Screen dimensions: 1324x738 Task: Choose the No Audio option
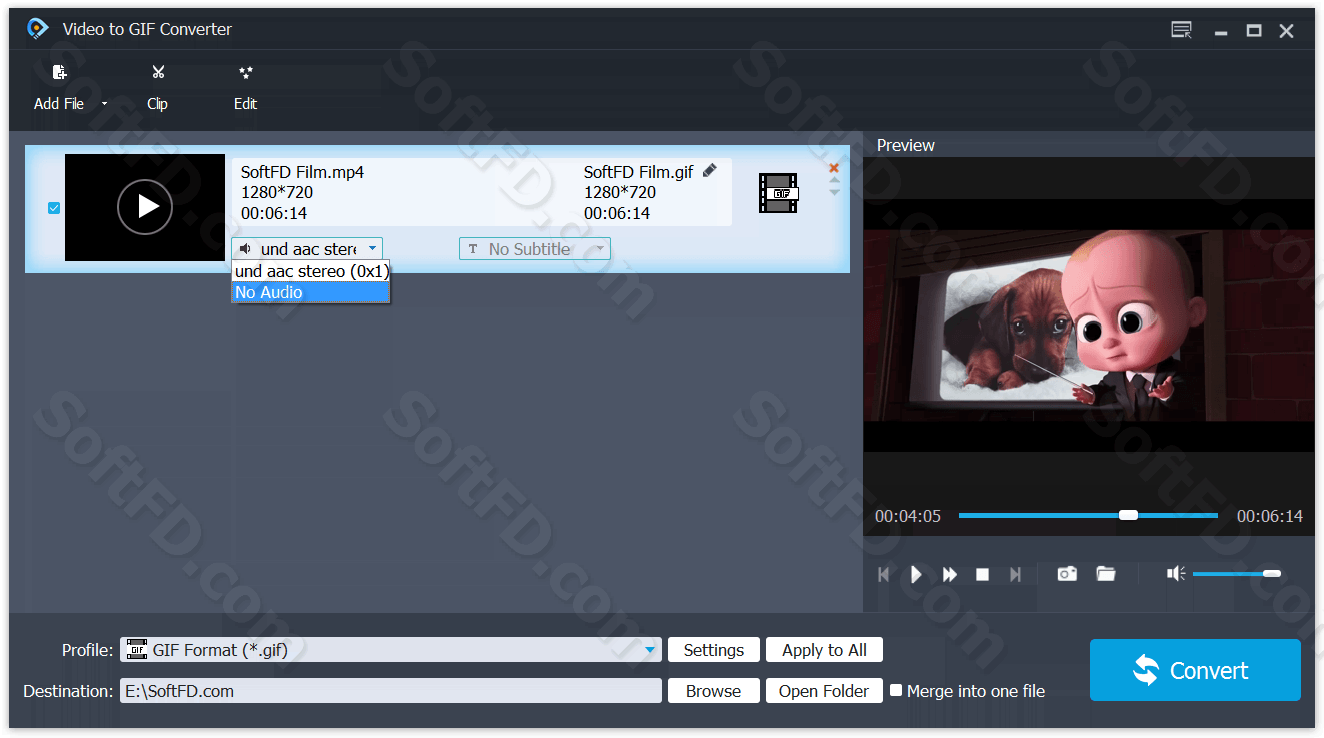[x=311, y=292]
